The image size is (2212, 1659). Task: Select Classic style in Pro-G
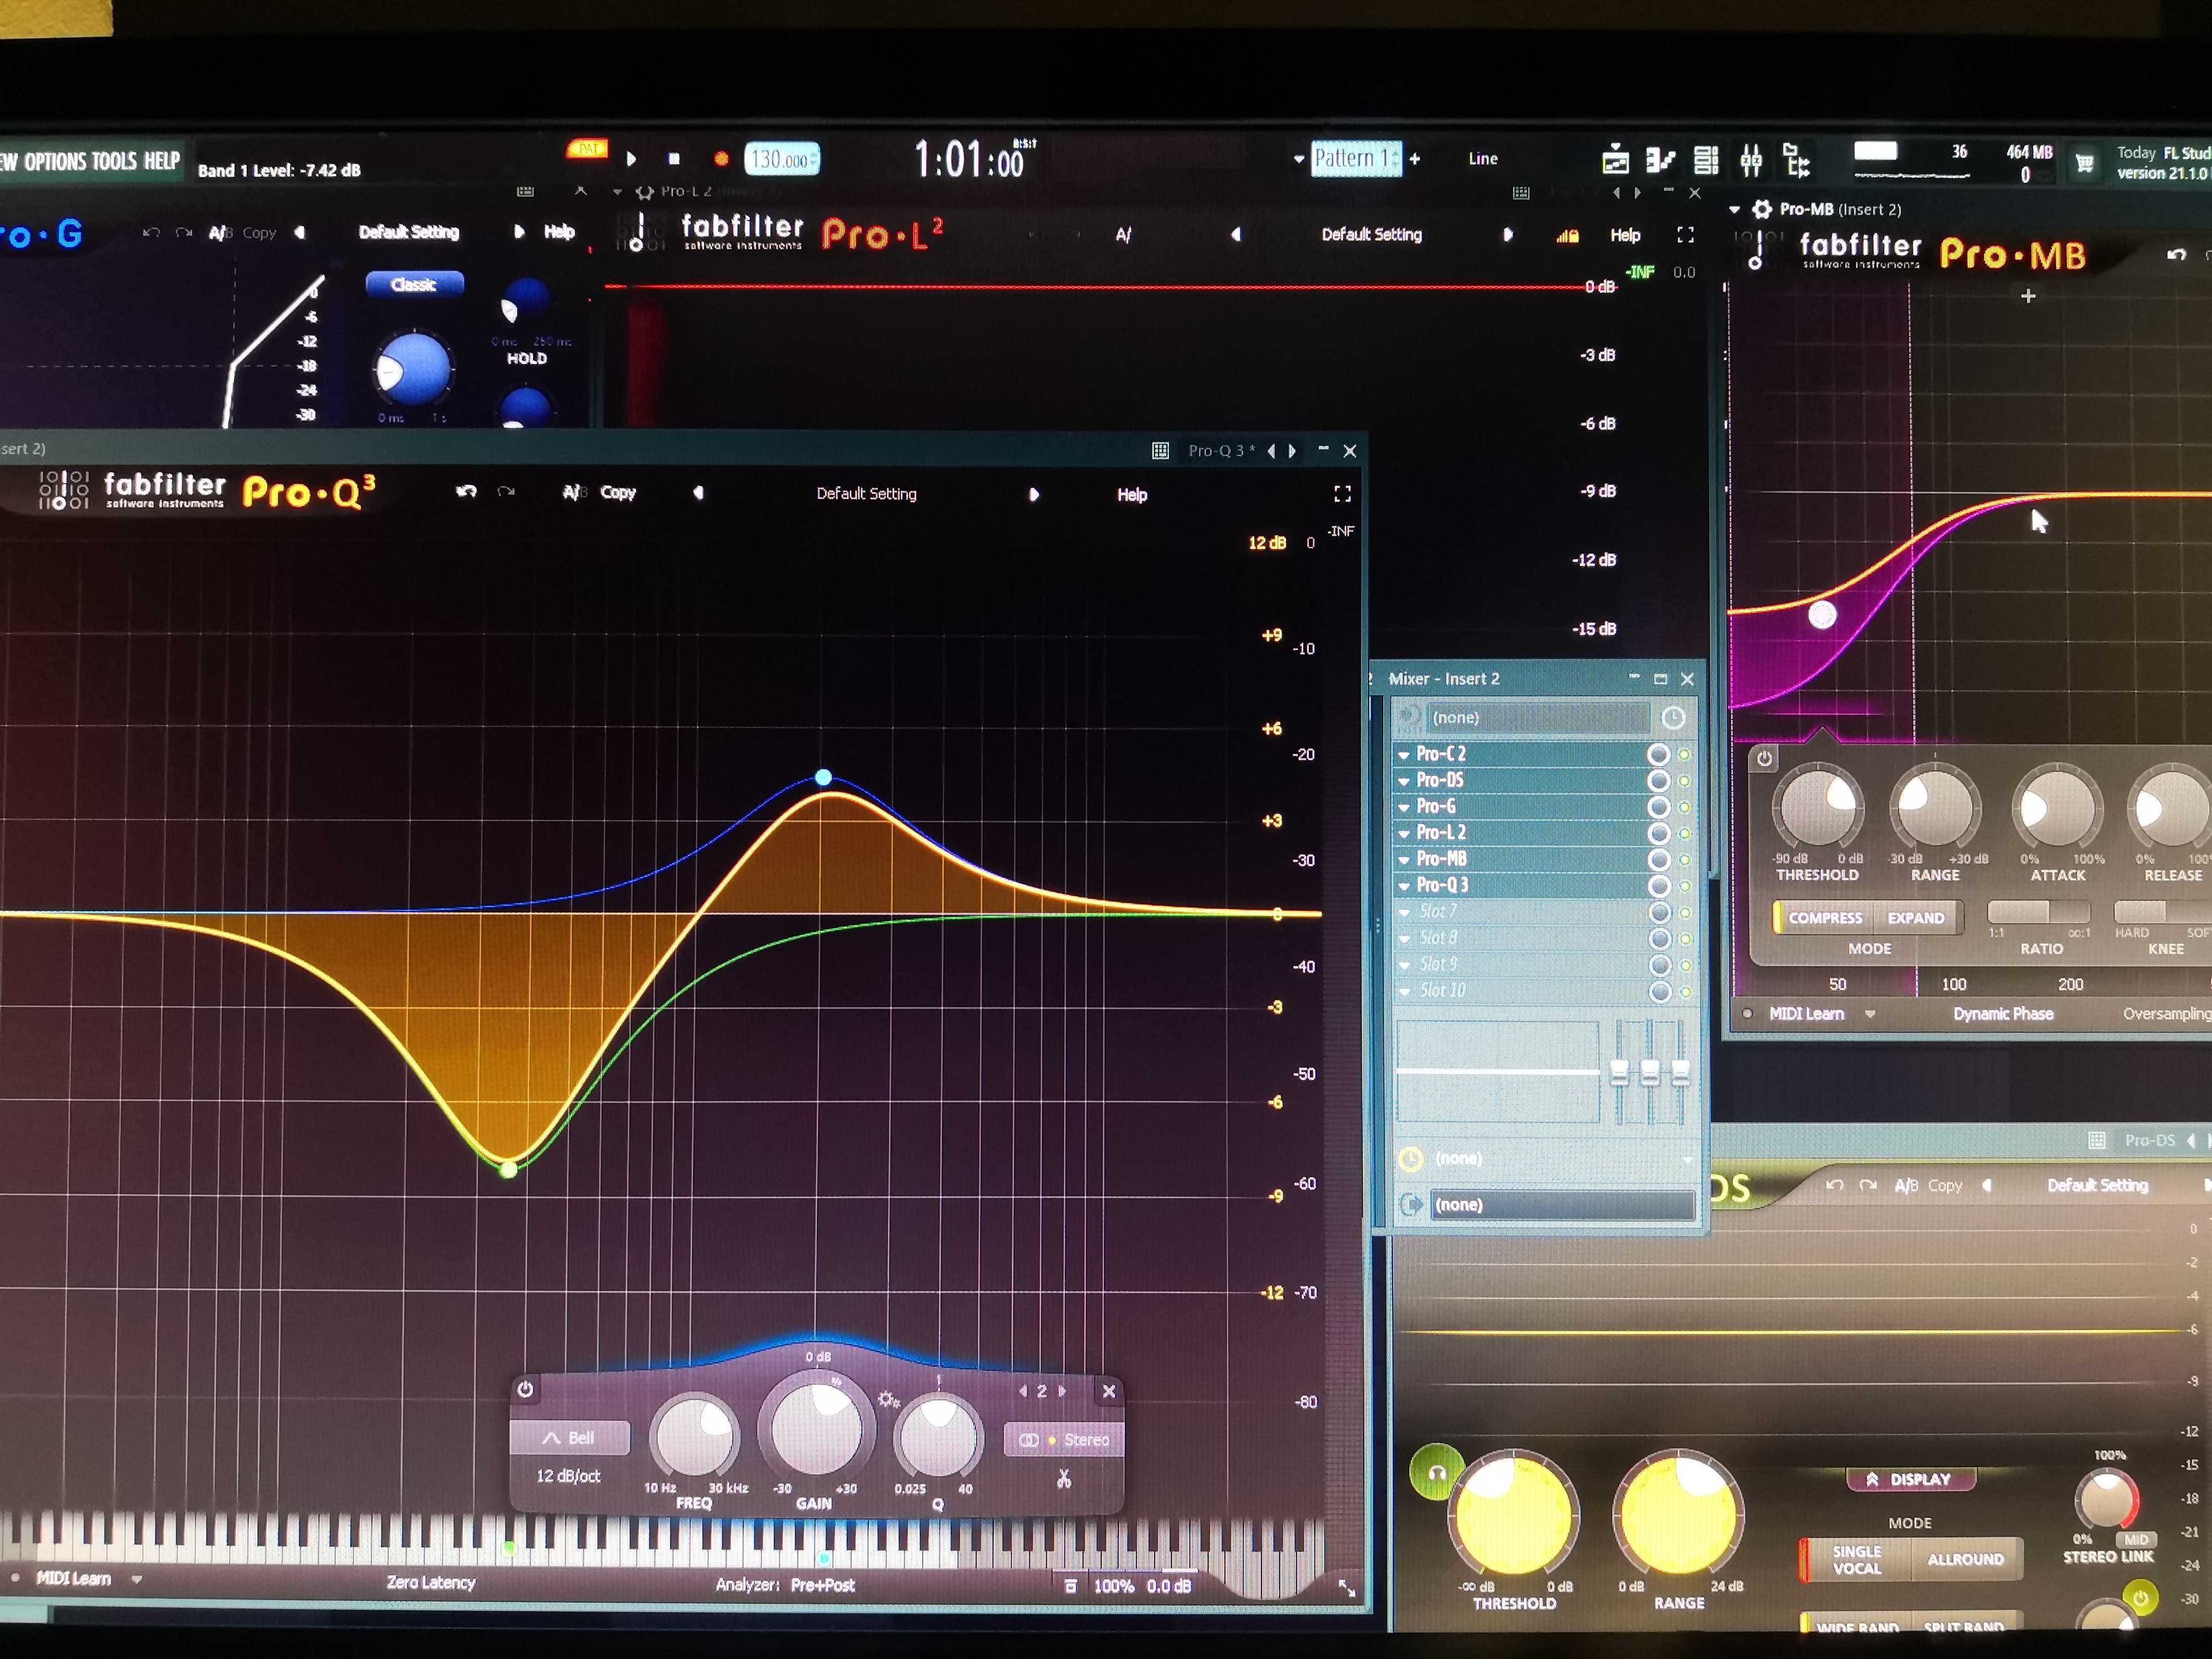pos(414,284)
